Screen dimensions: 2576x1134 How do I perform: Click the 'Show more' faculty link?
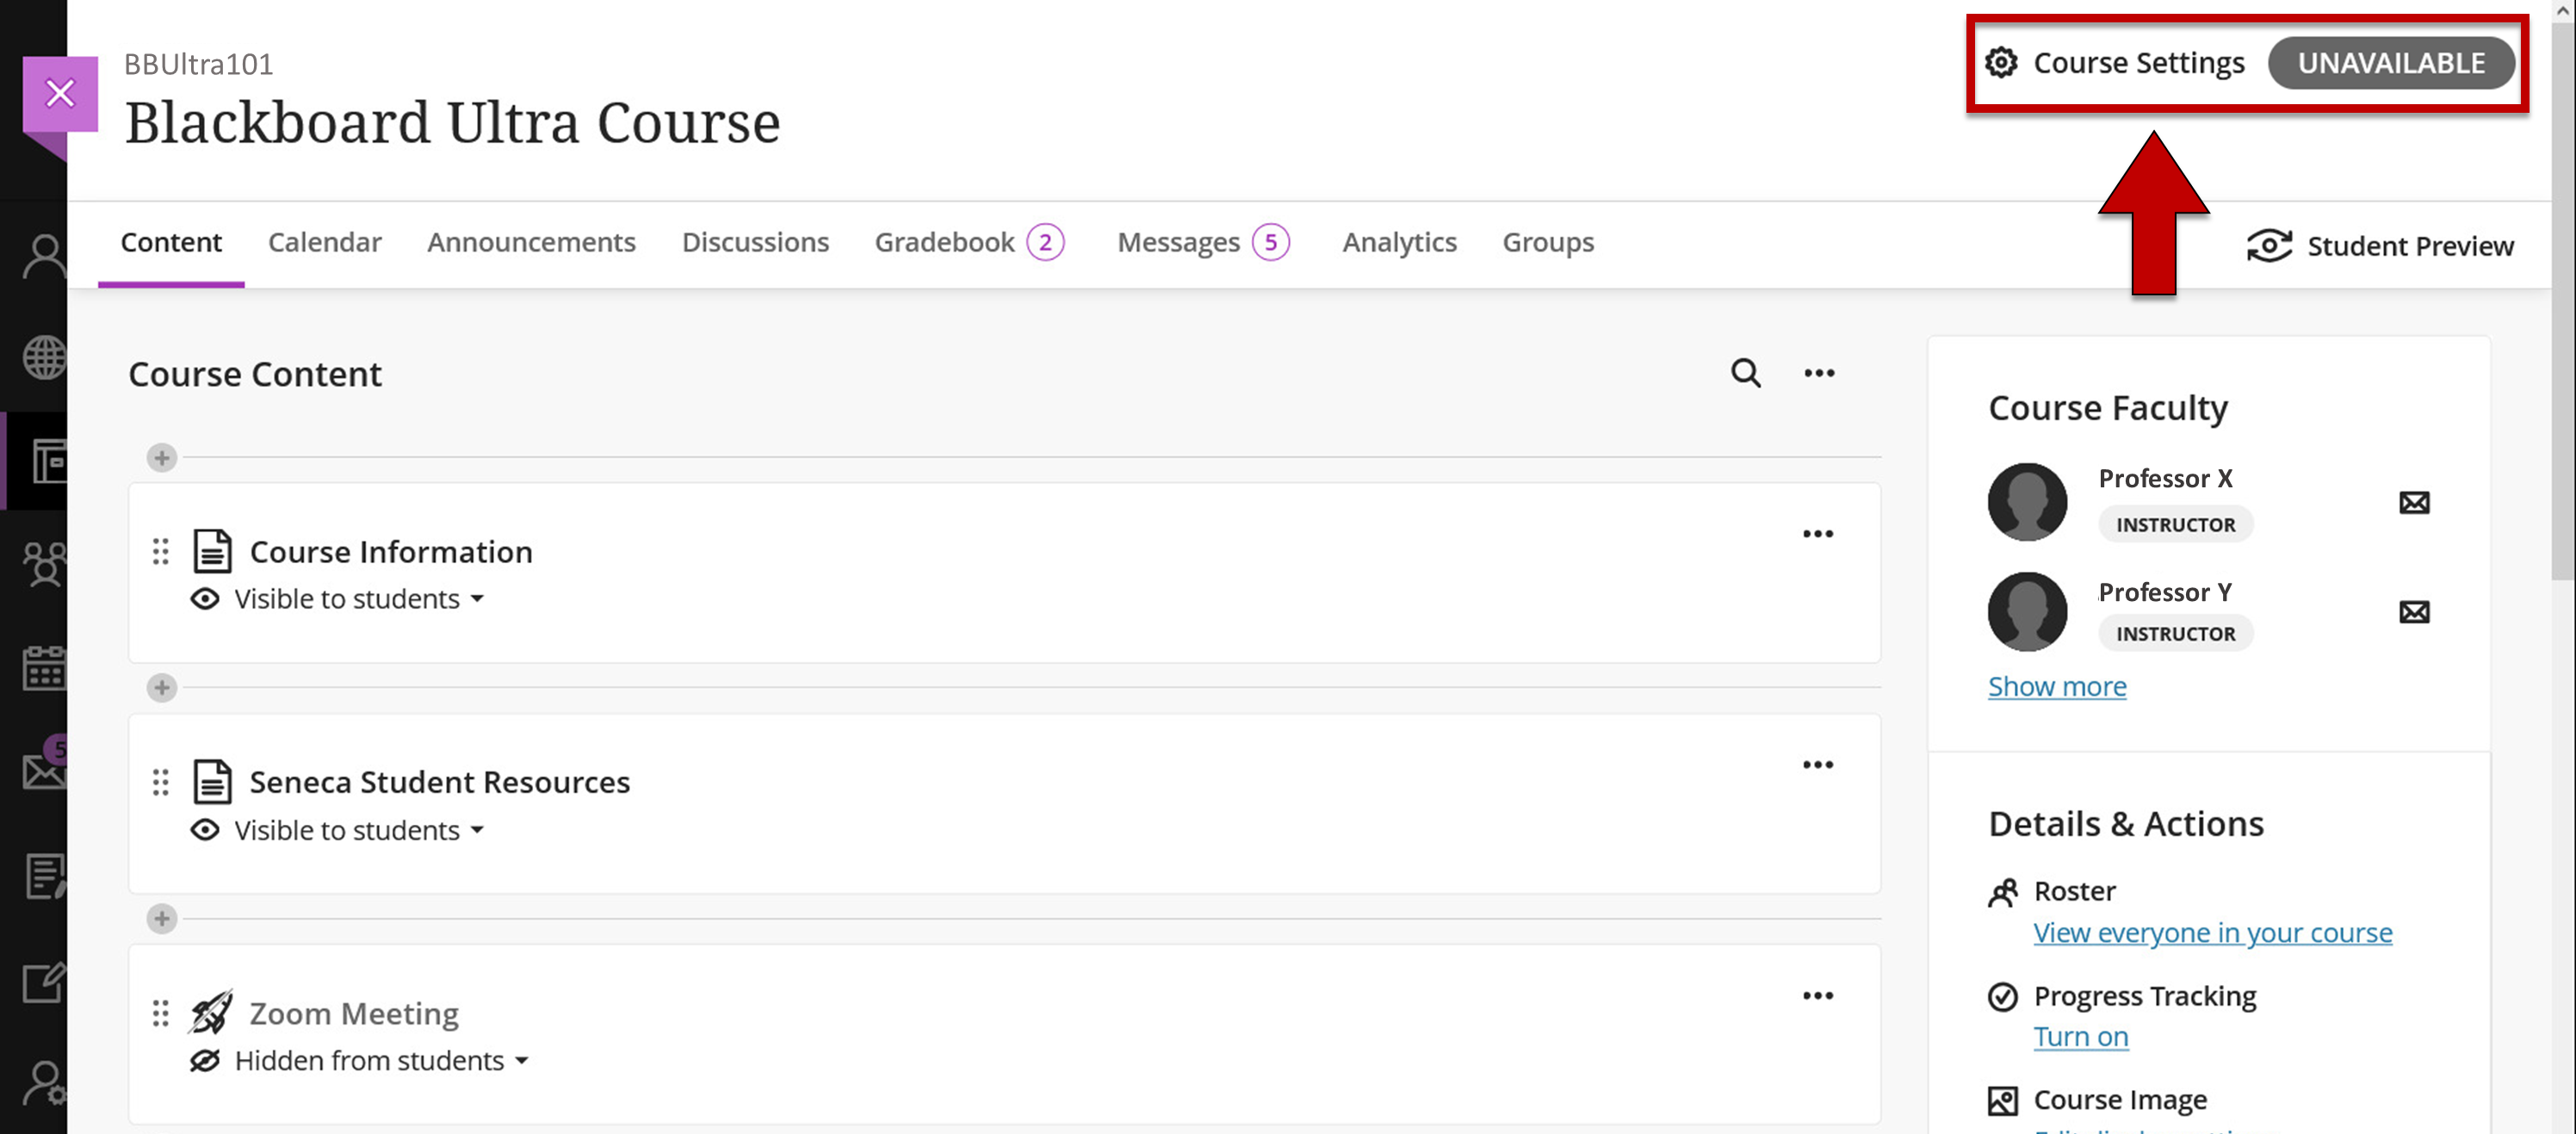[x=2056, y=686]
